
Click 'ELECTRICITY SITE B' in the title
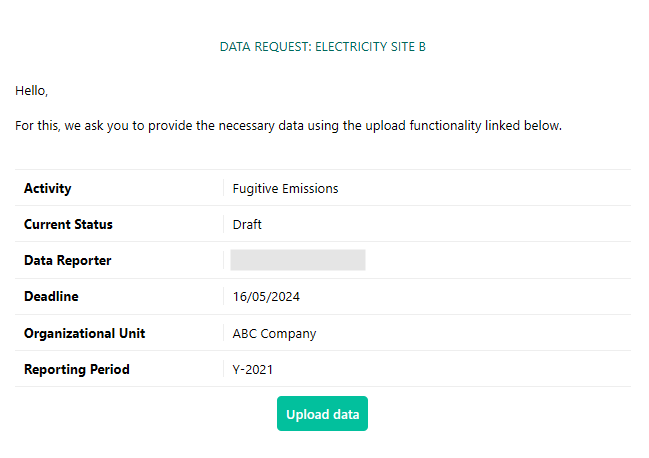tap(370, 47)
